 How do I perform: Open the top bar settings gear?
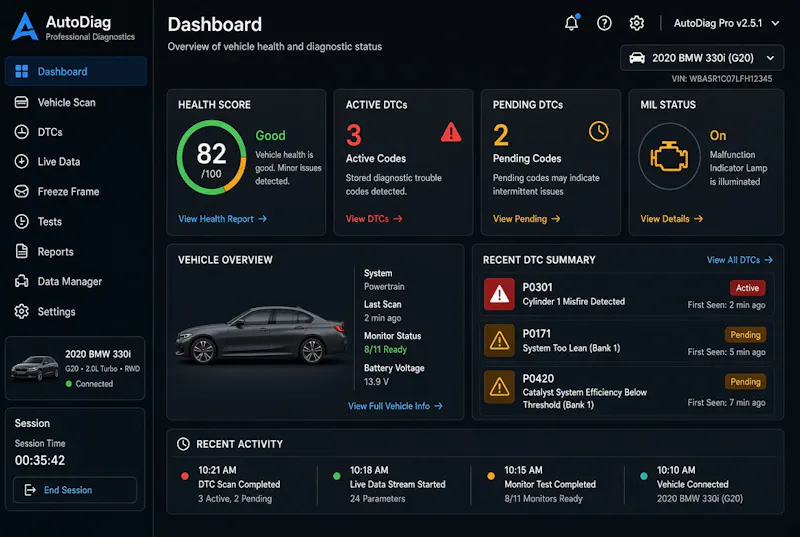click(x=636, y=23)
